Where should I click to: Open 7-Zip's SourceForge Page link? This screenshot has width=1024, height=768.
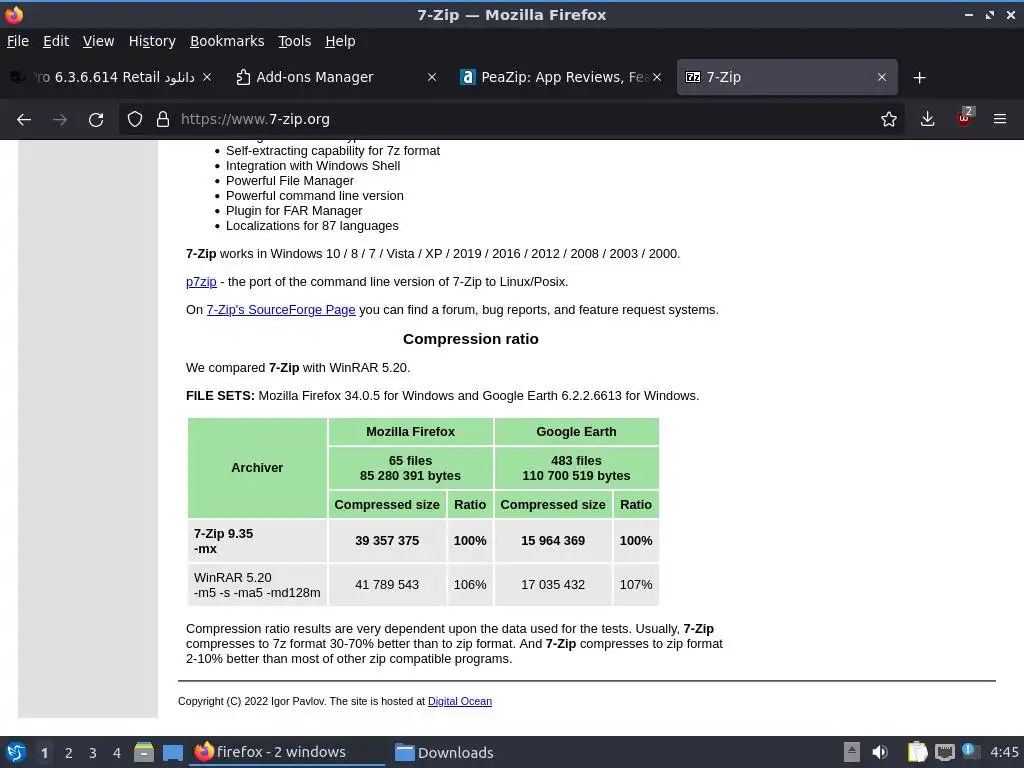[x=281, y=310]
